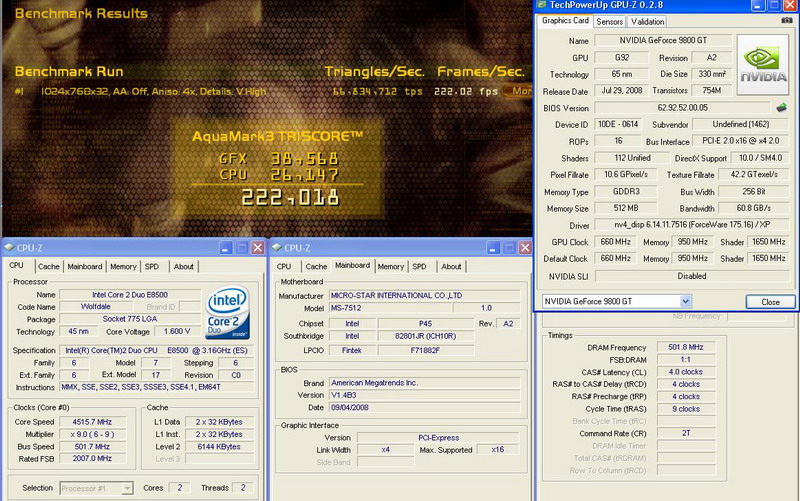Click the processor name Intel Core 2 Duo E8500

tap(130, 294)
